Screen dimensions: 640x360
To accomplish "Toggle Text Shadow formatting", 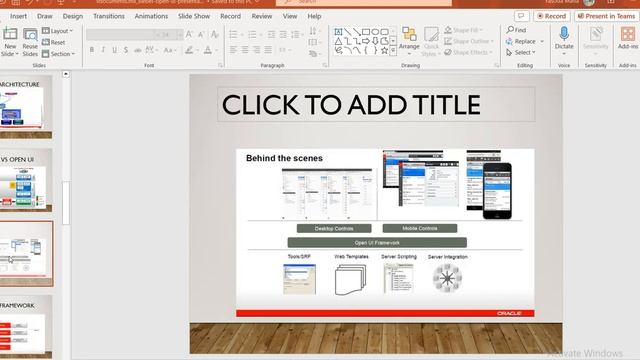I will click(x=126, y=50).
